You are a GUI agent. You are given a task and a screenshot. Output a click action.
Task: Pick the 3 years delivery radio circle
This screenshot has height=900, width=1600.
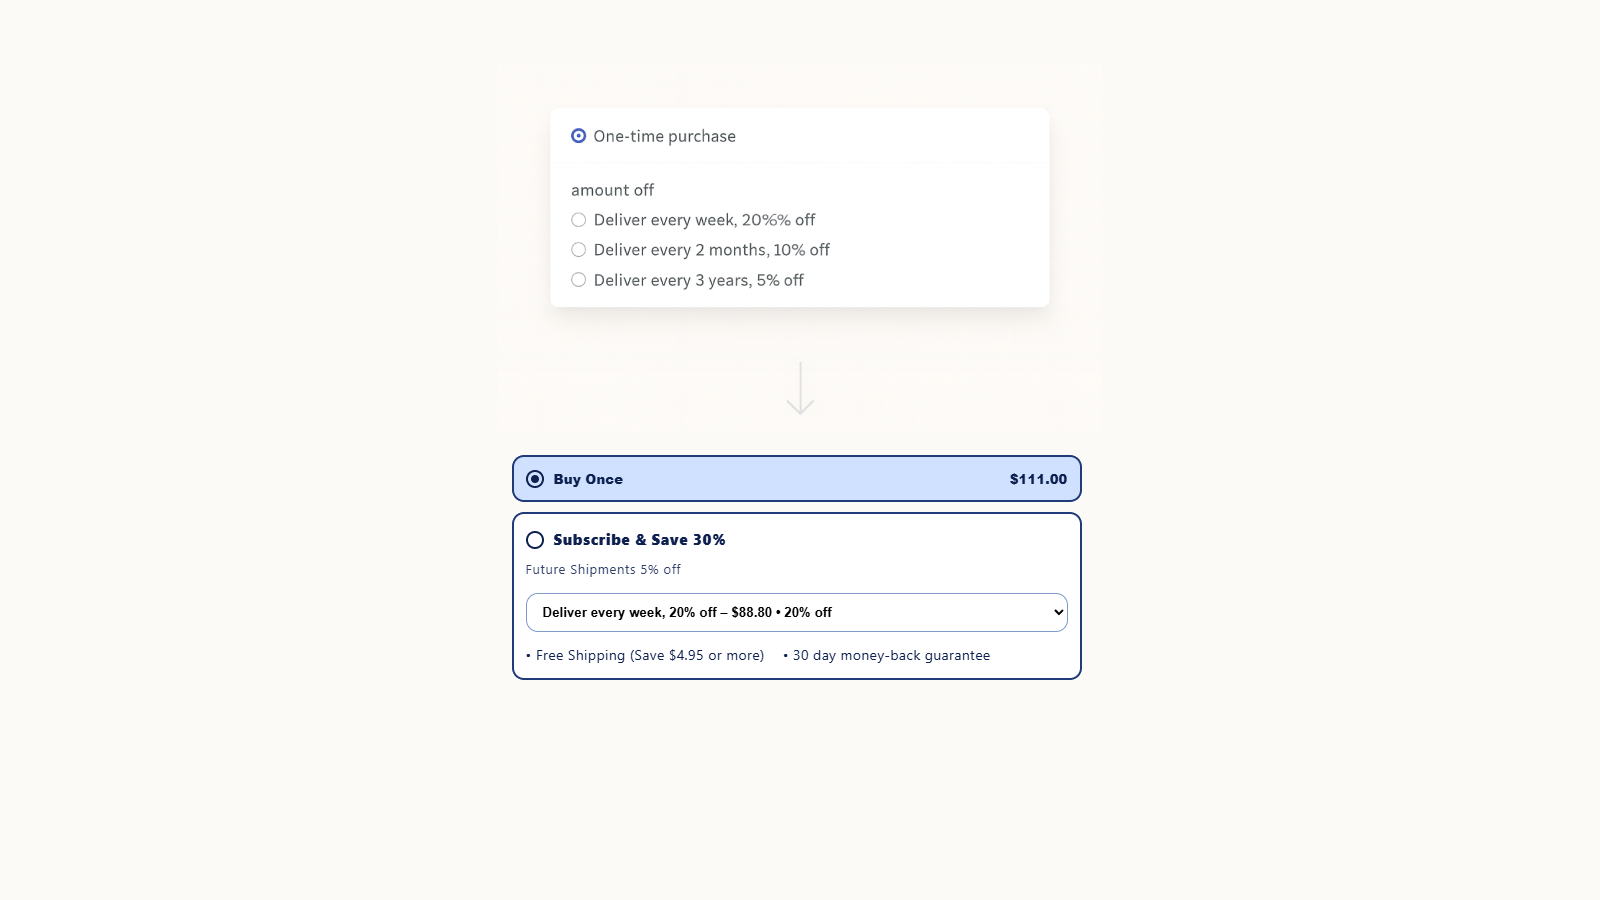578,280
